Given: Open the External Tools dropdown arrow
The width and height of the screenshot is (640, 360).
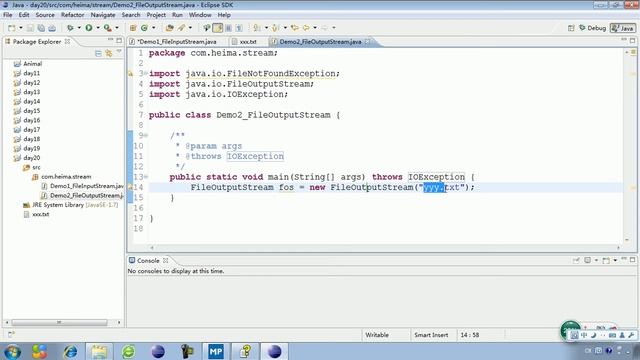Looking at the screenshot, I should pos(117,28).
